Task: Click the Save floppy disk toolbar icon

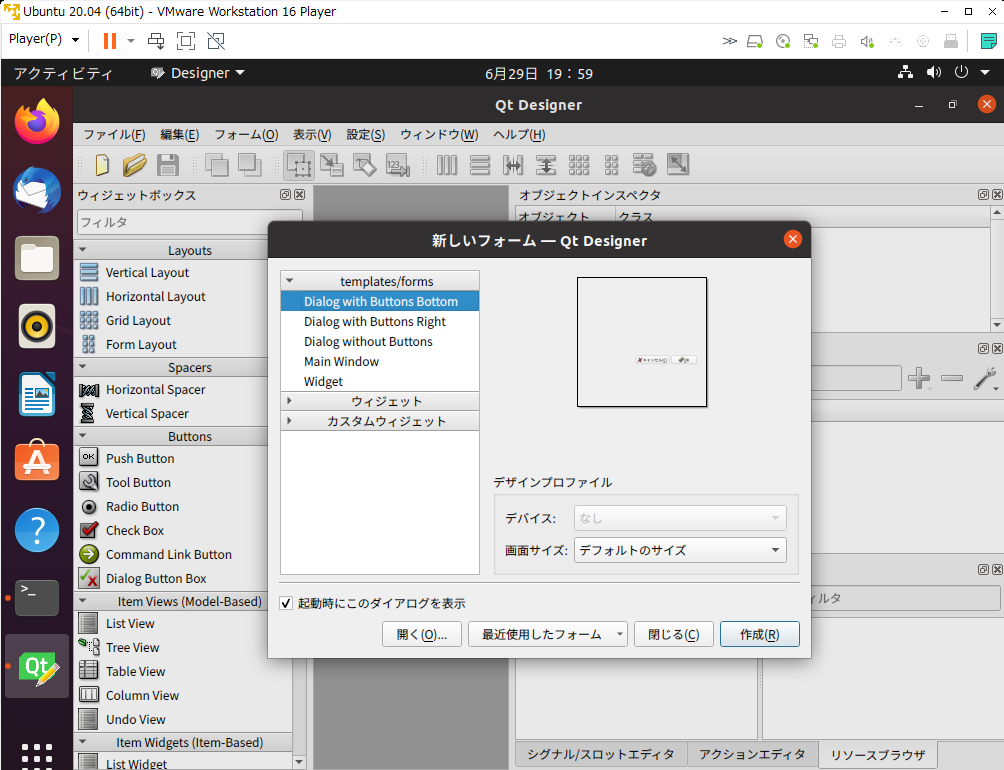Action: click(x=168, y=165)
